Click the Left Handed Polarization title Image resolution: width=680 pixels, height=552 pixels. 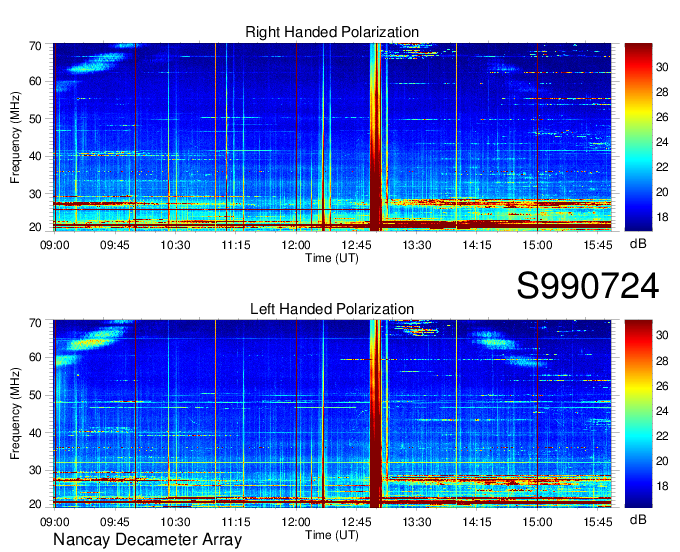click(332, 309)
